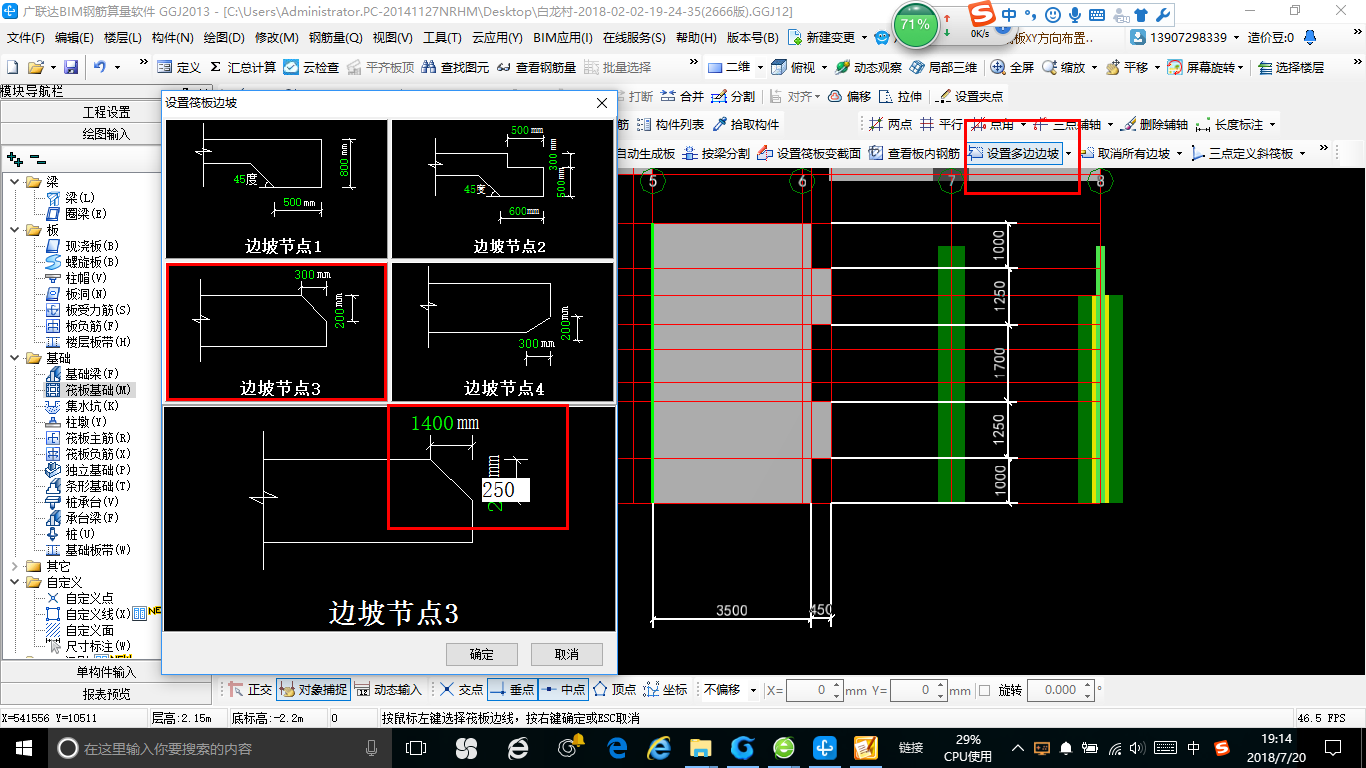Image resolution: width=1366 pixels, height=768 pixels.
Task: Toggle 中点 midpoint snap
Action: (x=563, y=689)
